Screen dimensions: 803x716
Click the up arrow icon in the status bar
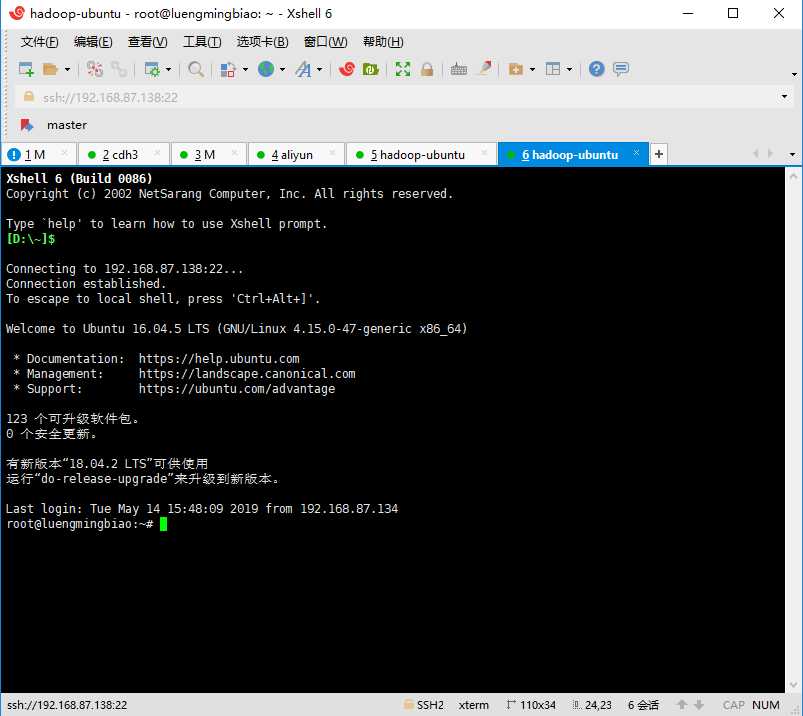(x=682, y=705)
